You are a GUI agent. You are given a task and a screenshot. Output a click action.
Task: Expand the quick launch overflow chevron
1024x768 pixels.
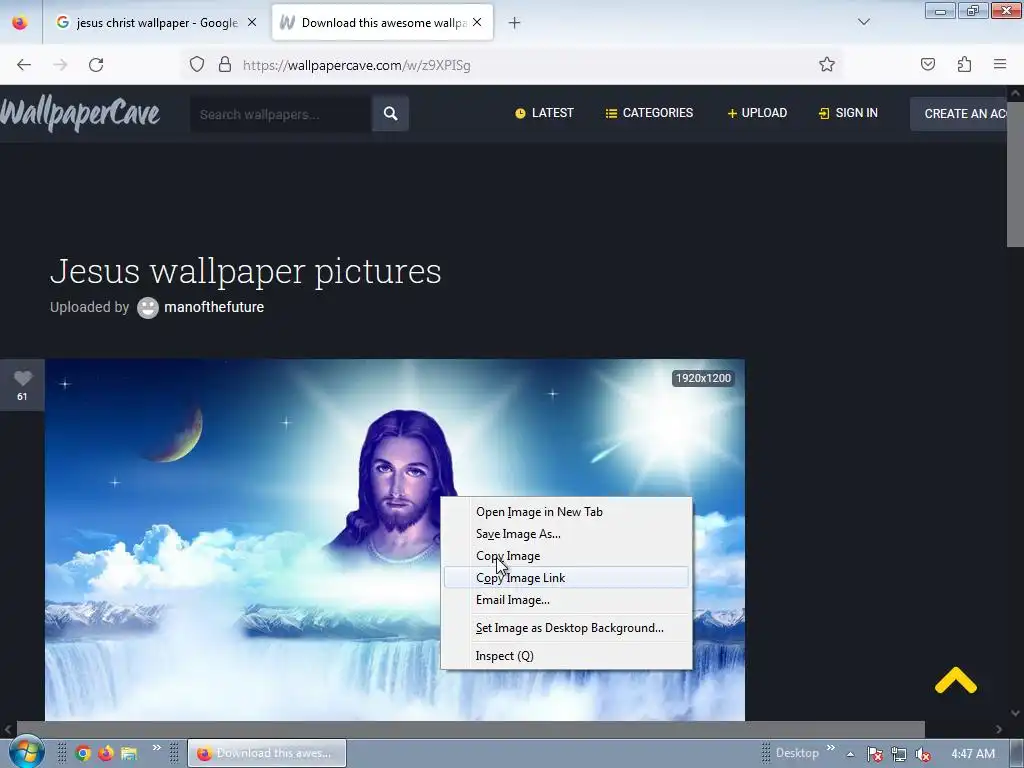pos(157,748)
